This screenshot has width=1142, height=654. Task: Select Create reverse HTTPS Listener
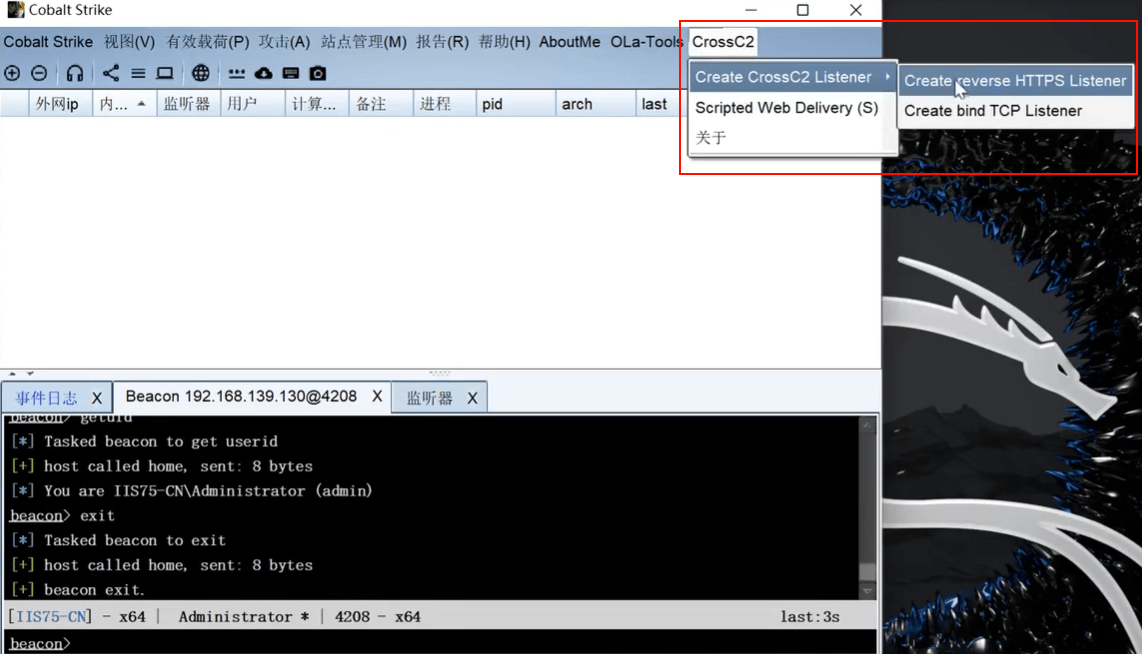1015,81
